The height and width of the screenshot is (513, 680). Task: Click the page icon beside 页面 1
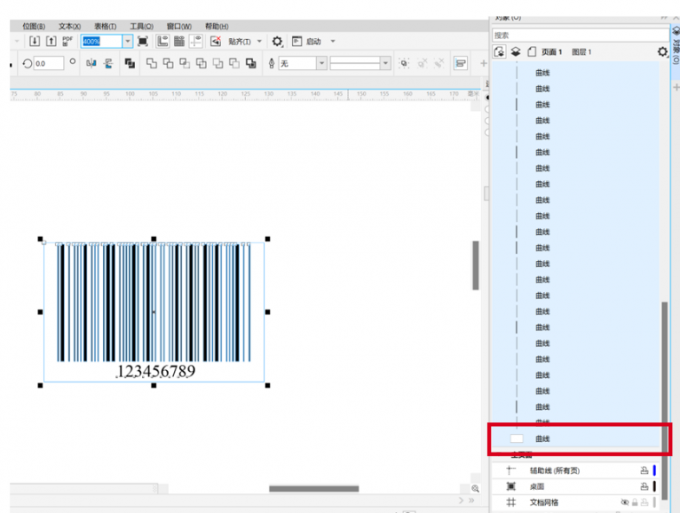pyautogui.click(x=532, y=51)
